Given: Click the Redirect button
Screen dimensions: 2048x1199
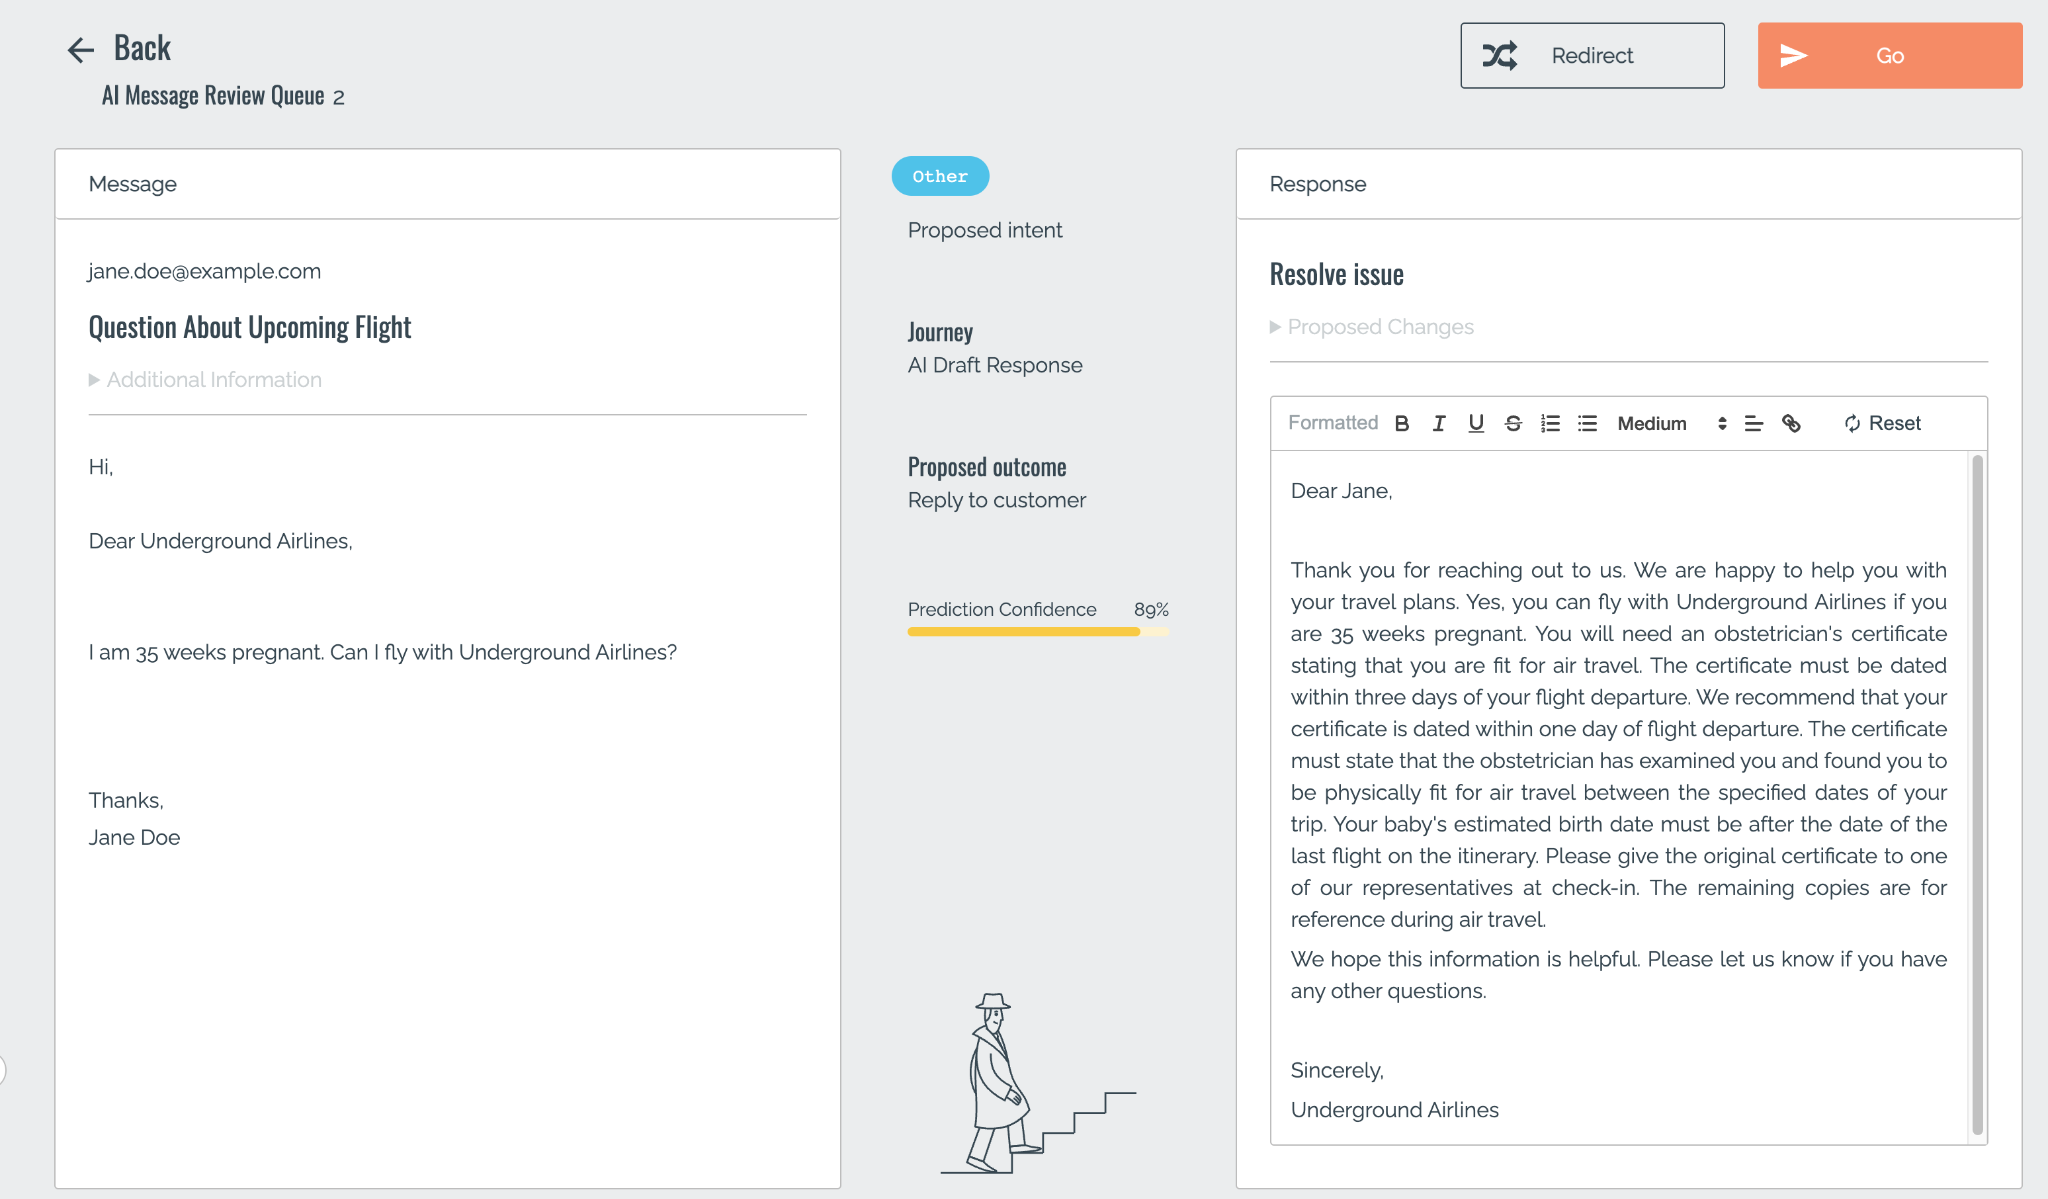Looking at the screenshot, I should click(1592, 56).
